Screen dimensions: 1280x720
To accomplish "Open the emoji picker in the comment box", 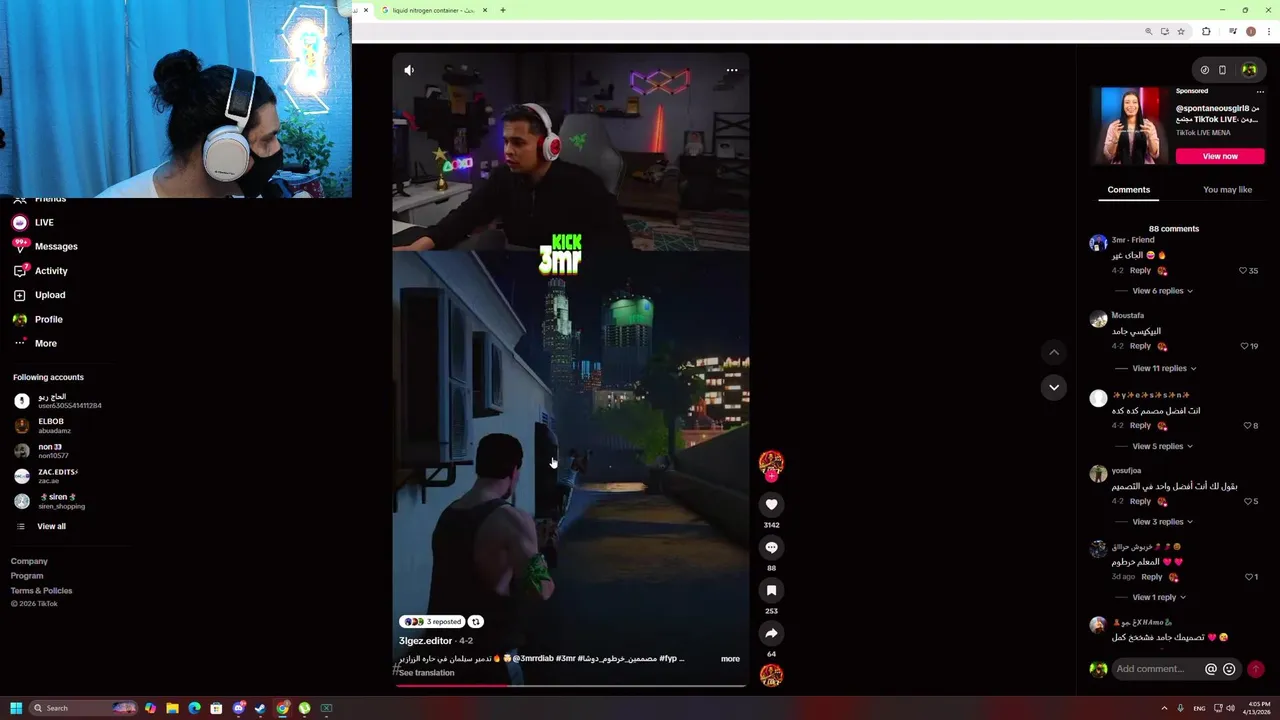I will pyautogui.click(x=1229, y=669).
